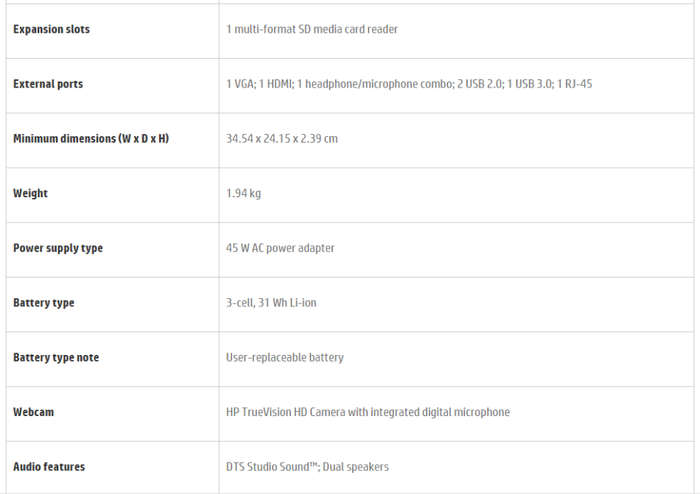Click Minimum dimensions (W x D x H) label
Image resolution: width=700 pixels, height=494 pixels.
pos(91,139)
